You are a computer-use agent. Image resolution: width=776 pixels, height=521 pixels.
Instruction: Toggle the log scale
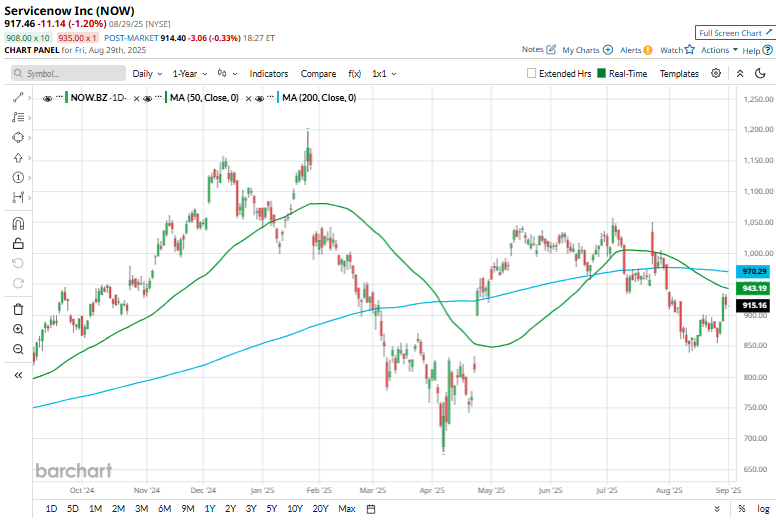[x=763, y=509]
